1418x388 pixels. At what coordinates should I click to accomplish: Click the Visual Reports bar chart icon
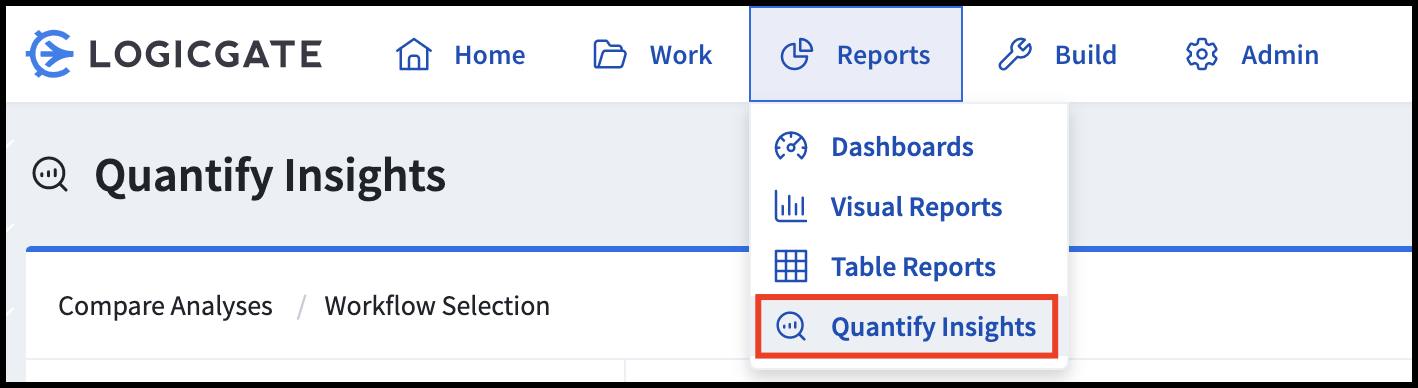(x=791, y=206)
